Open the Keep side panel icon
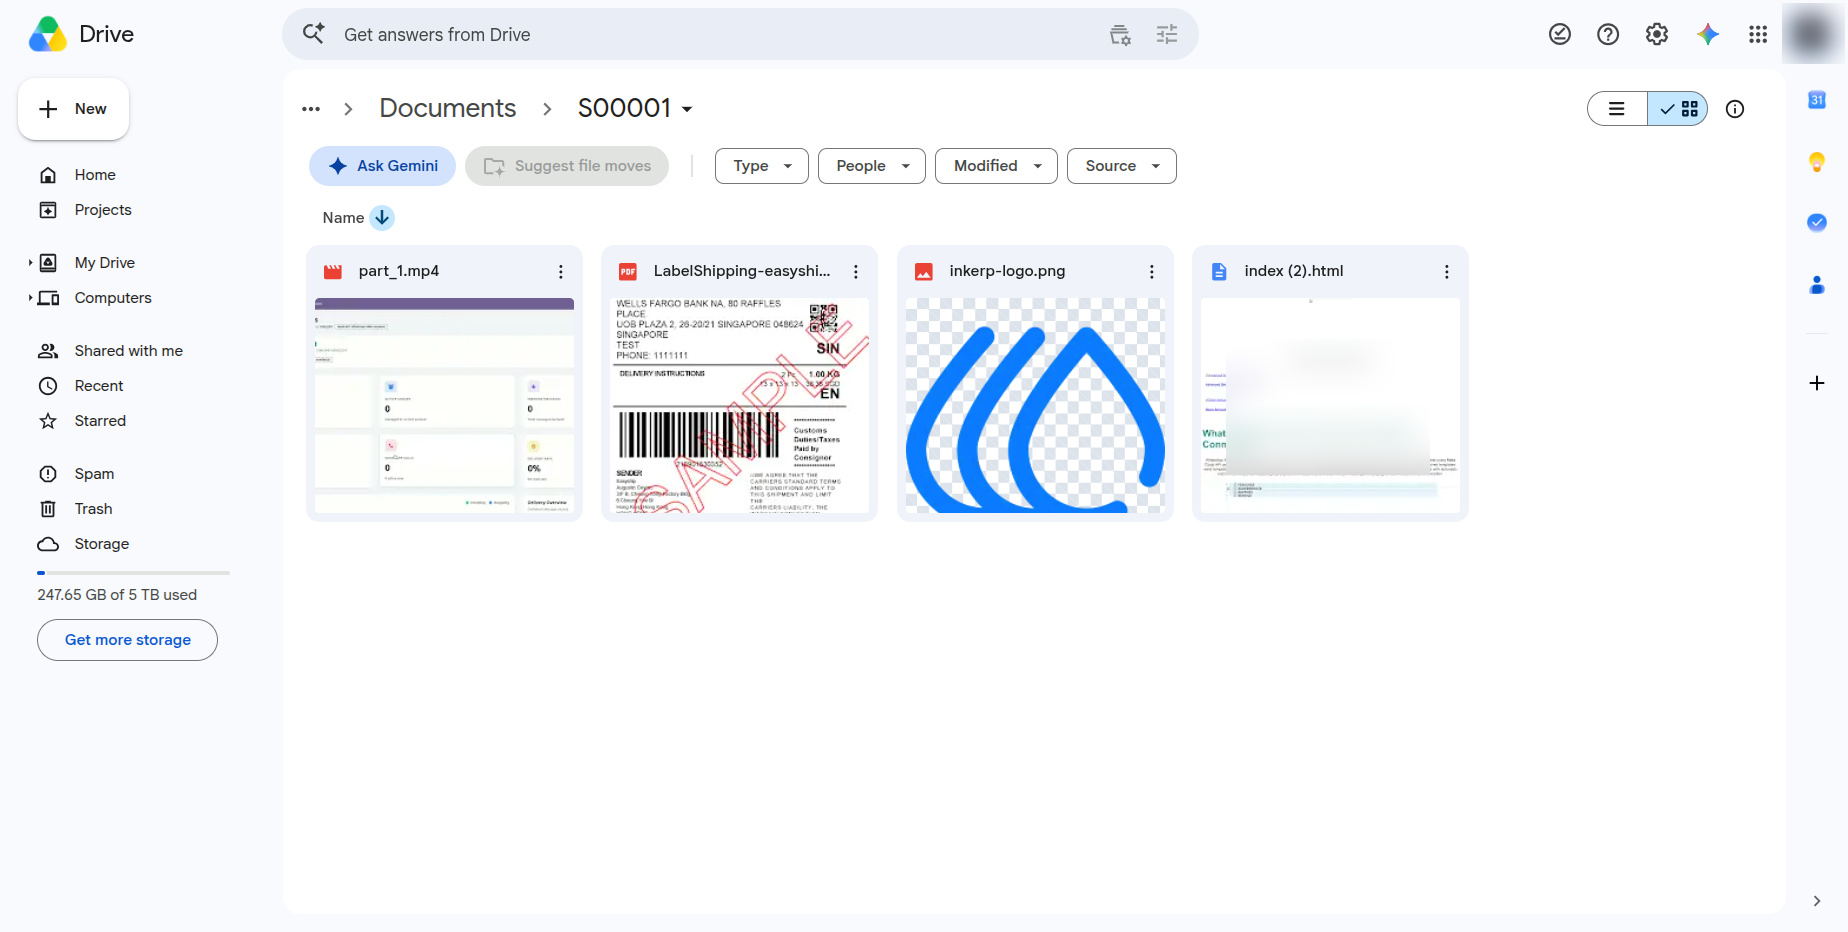1848x932 pixels. click(x=1817, y=161)
